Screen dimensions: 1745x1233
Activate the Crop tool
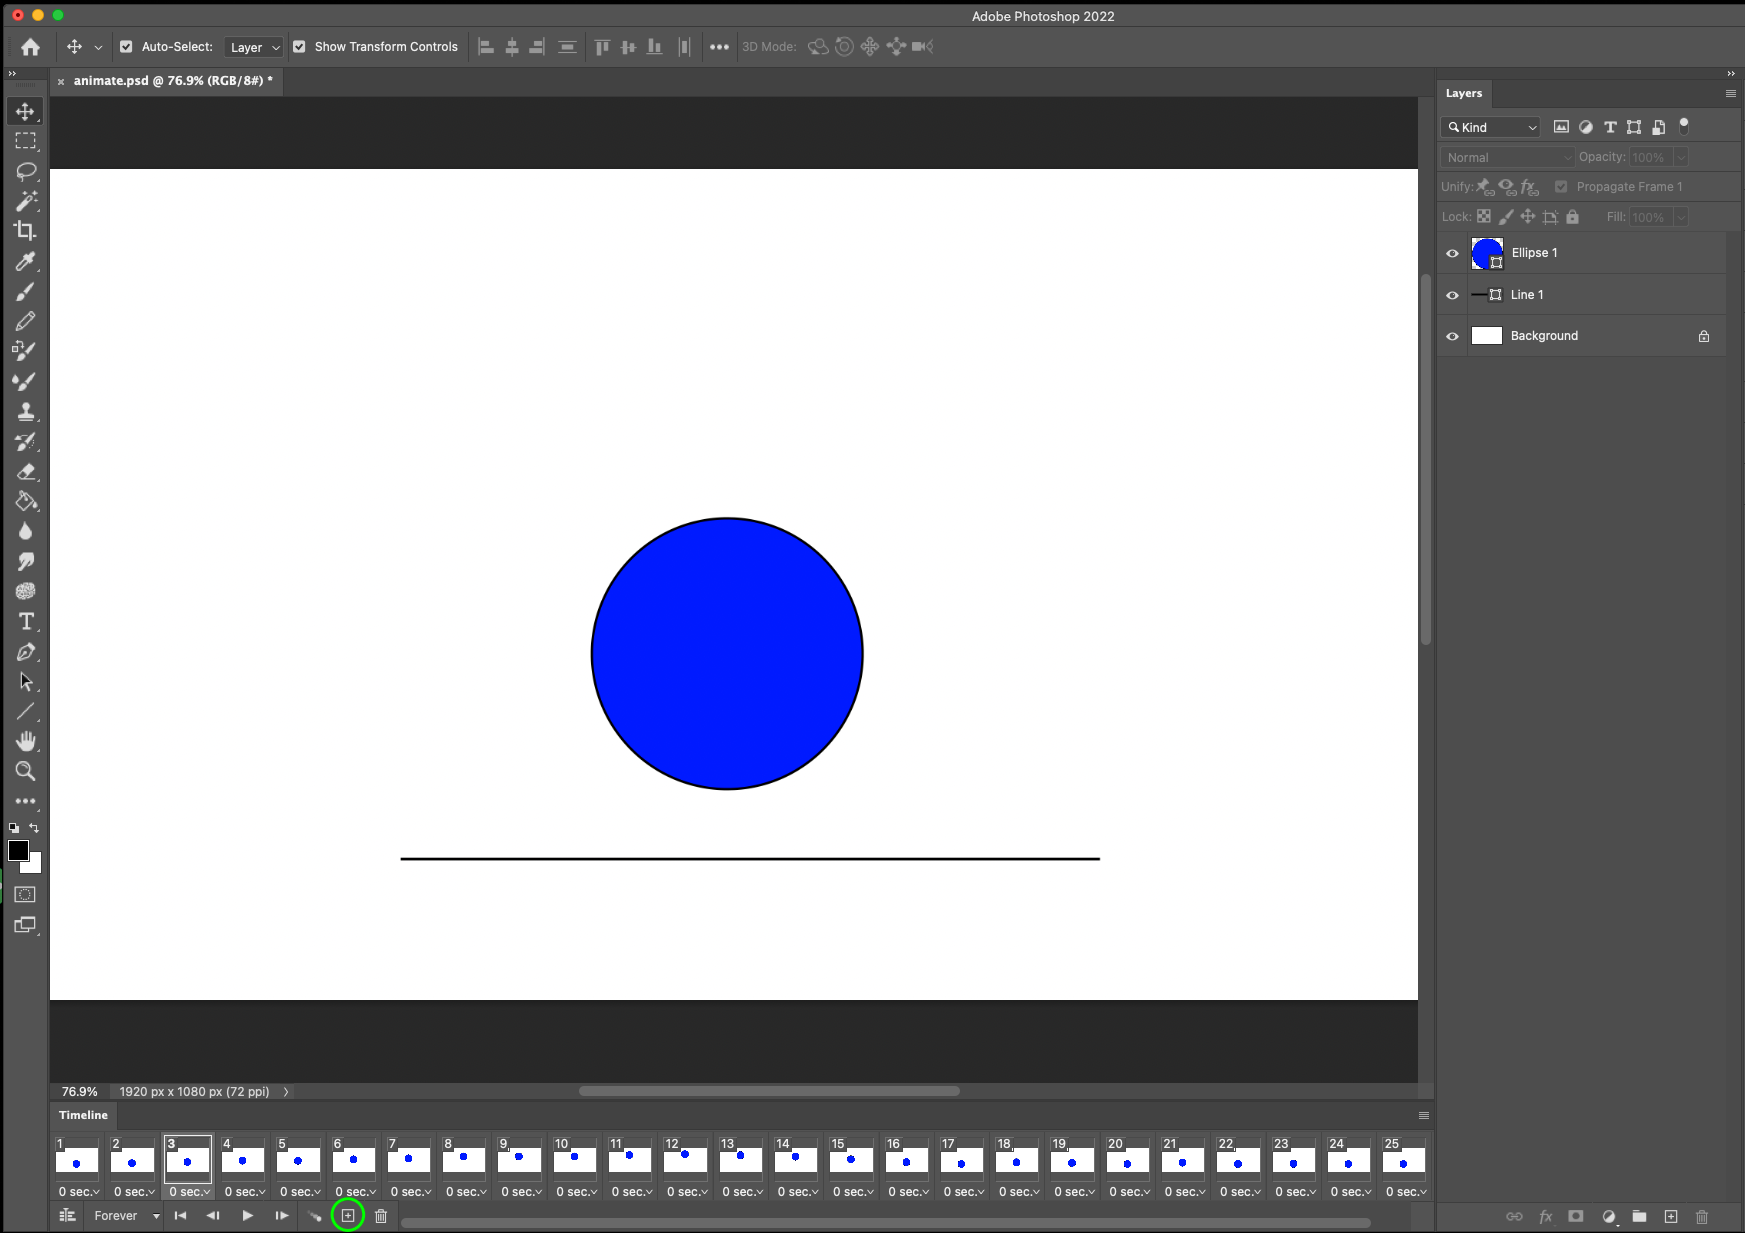tap(26, 230)
